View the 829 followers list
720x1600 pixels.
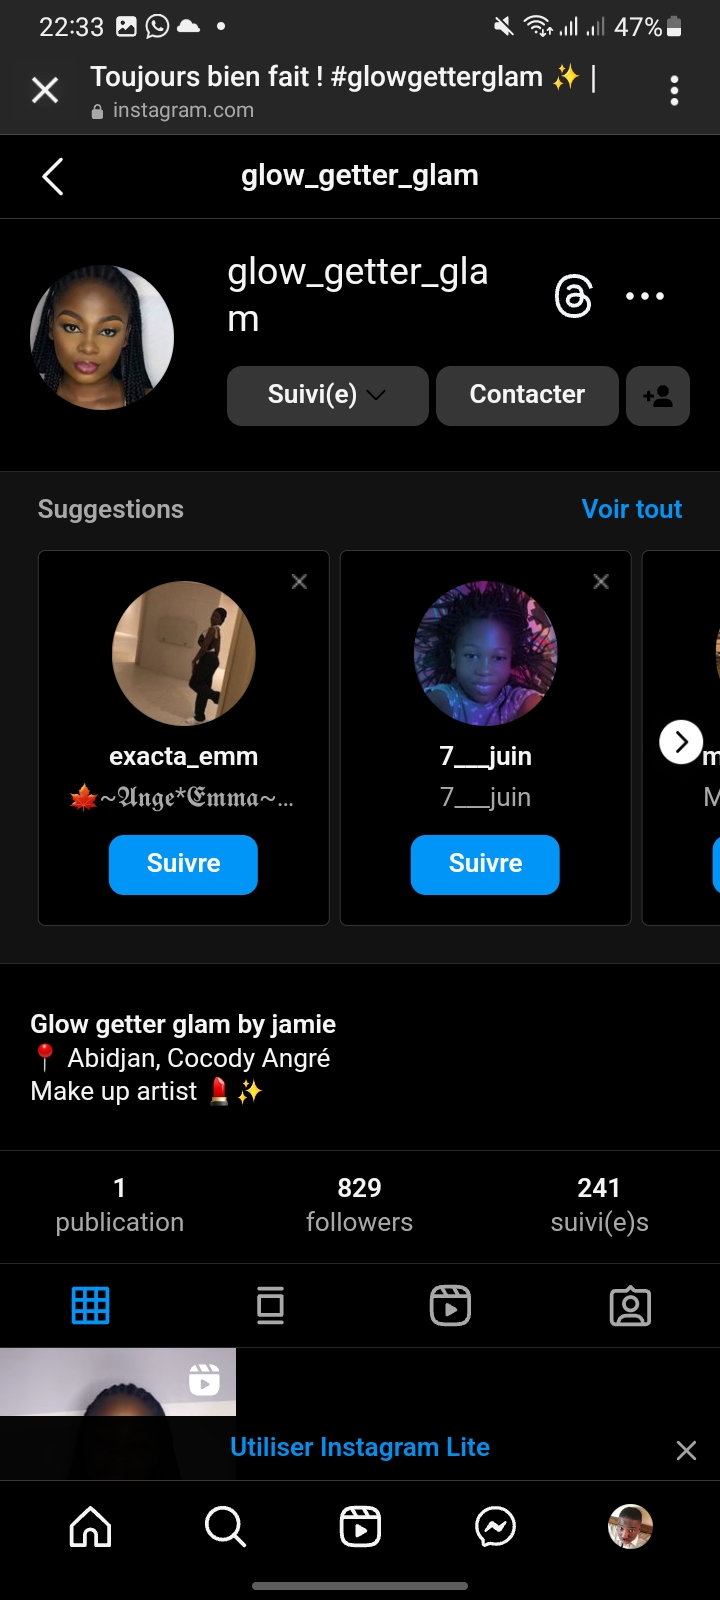coord(359,1204)
